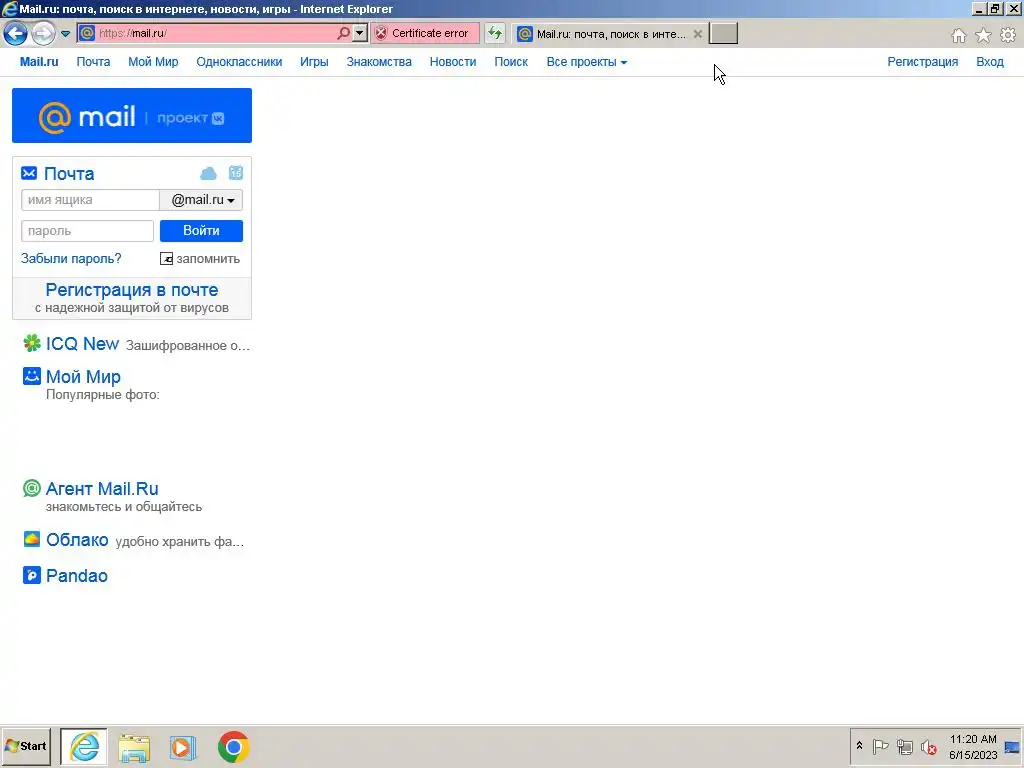Viewport: 1024px width, 768px height.
Task: Open the Мой Мир service link
Action: click(x=83, y=377)
